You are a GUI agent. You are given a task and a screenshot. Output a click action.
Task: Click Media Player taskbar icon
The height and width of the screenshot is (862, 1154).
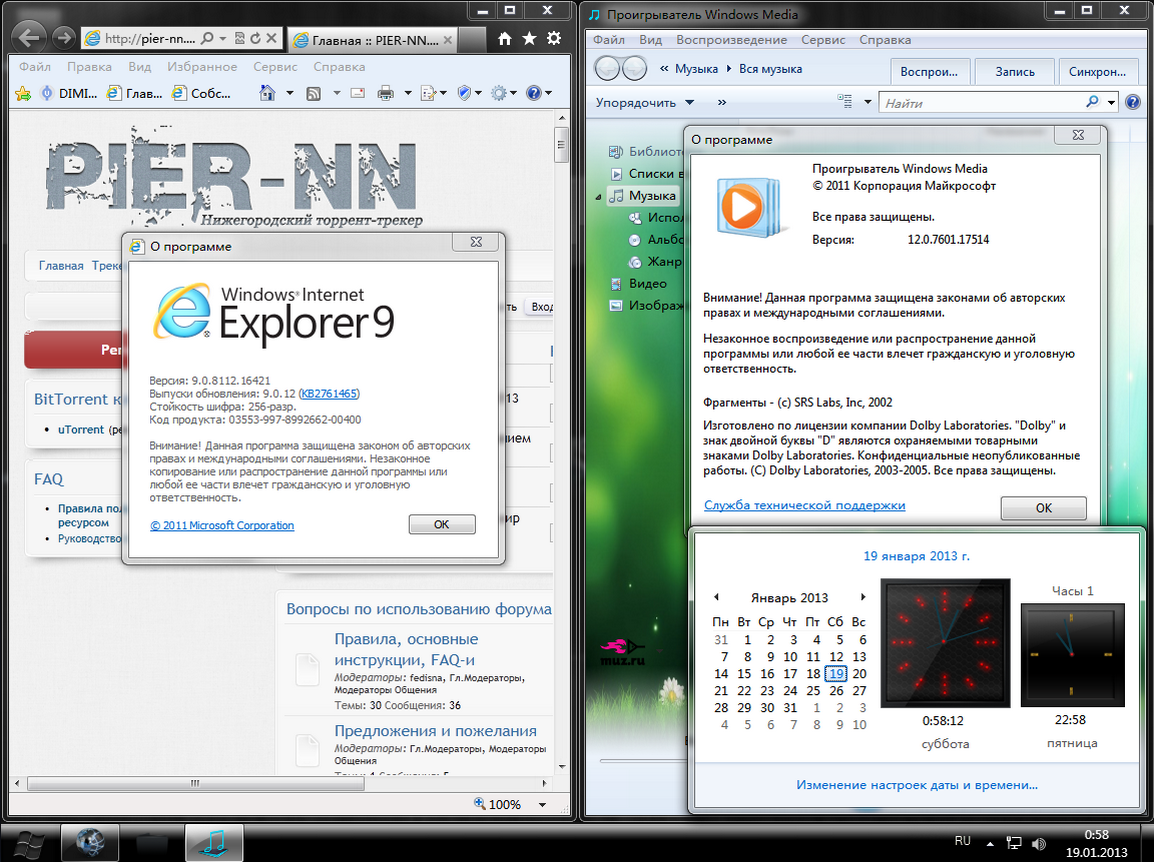click(x=214, y=843)
